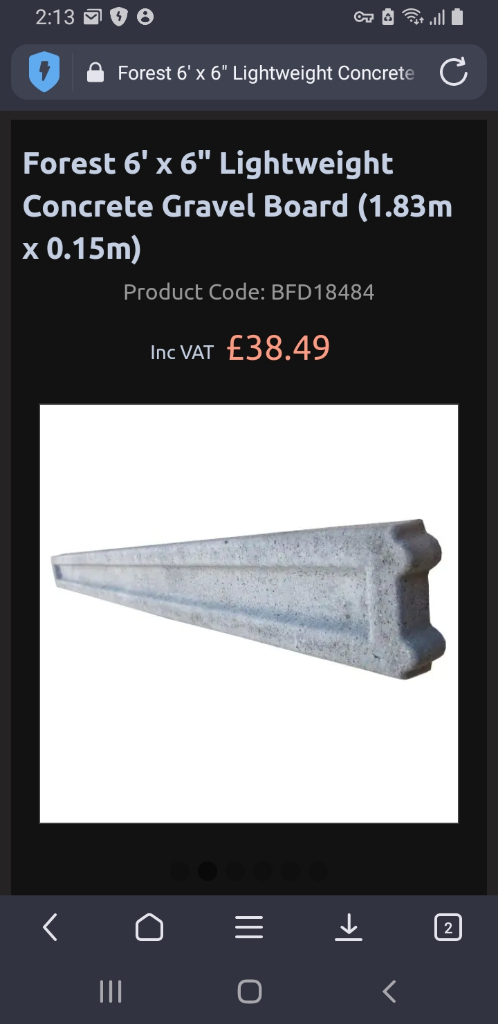Viewport: 498px width, 1024px height.
Task: Tap the Android system home button
Action: [x=249, y=991]
